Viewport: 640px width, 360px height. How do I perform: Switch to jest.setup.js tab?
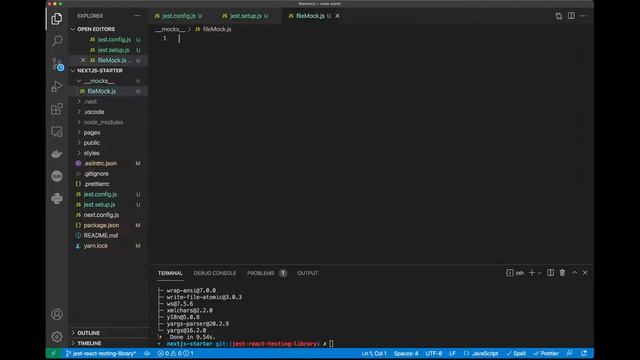(x=245, y=16)
